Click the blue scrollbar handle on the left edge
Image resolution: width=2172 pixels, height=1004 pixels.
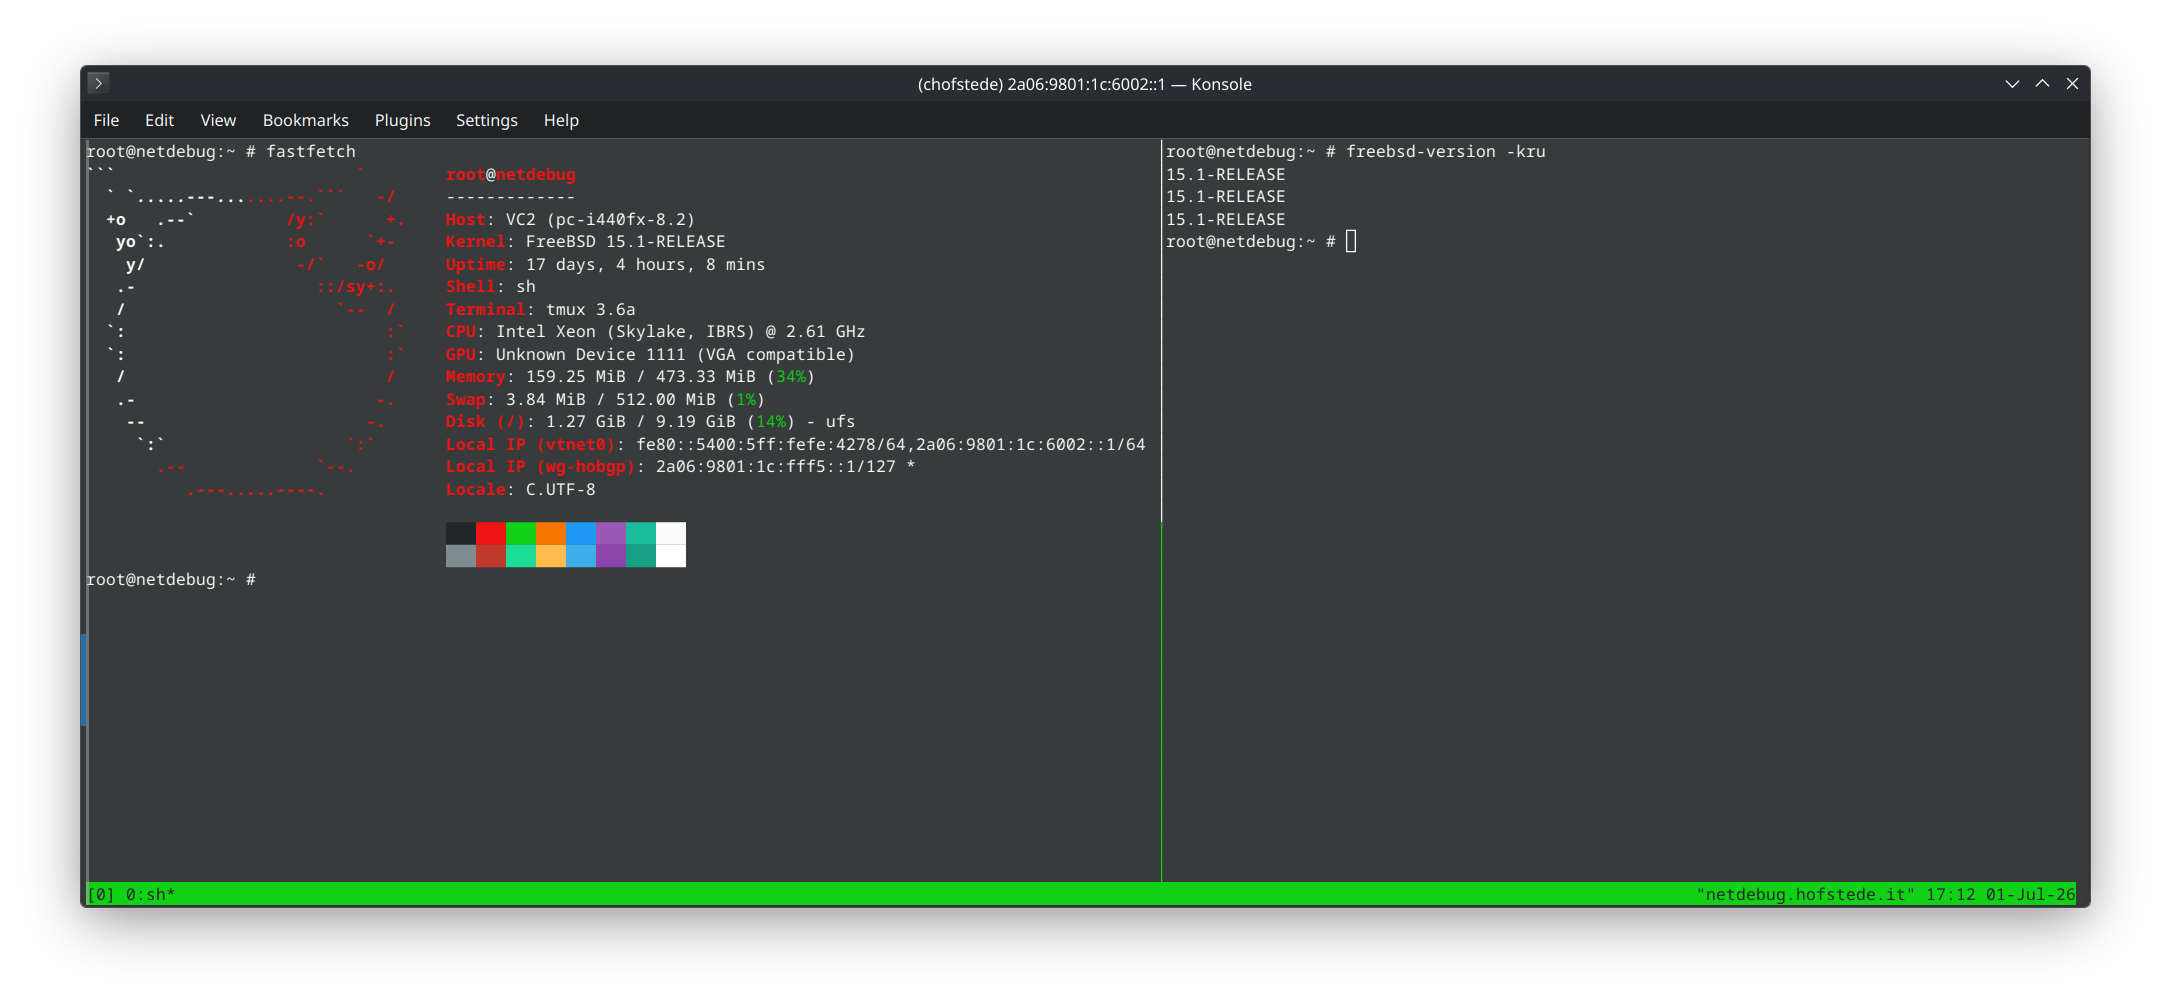pyautogui.click(x=84, y=679)
